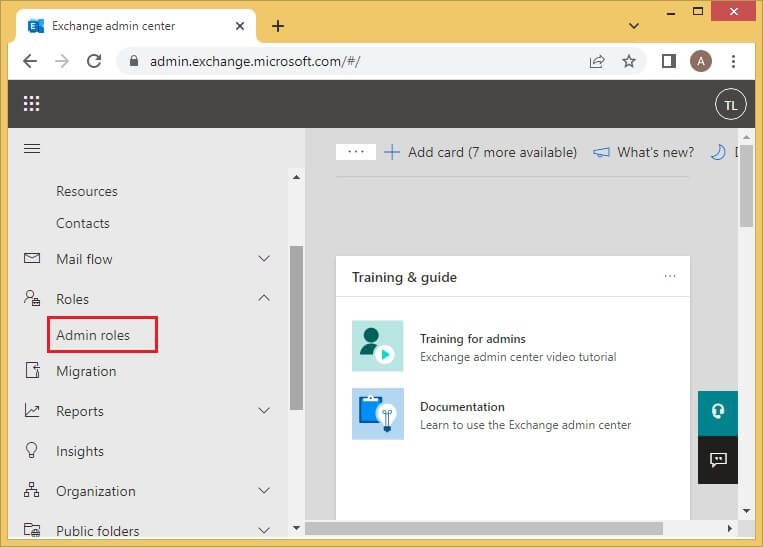Screen dimensions: 763x547
Task: Open the Documentation clipboard thumbnail
Action: 378,414
